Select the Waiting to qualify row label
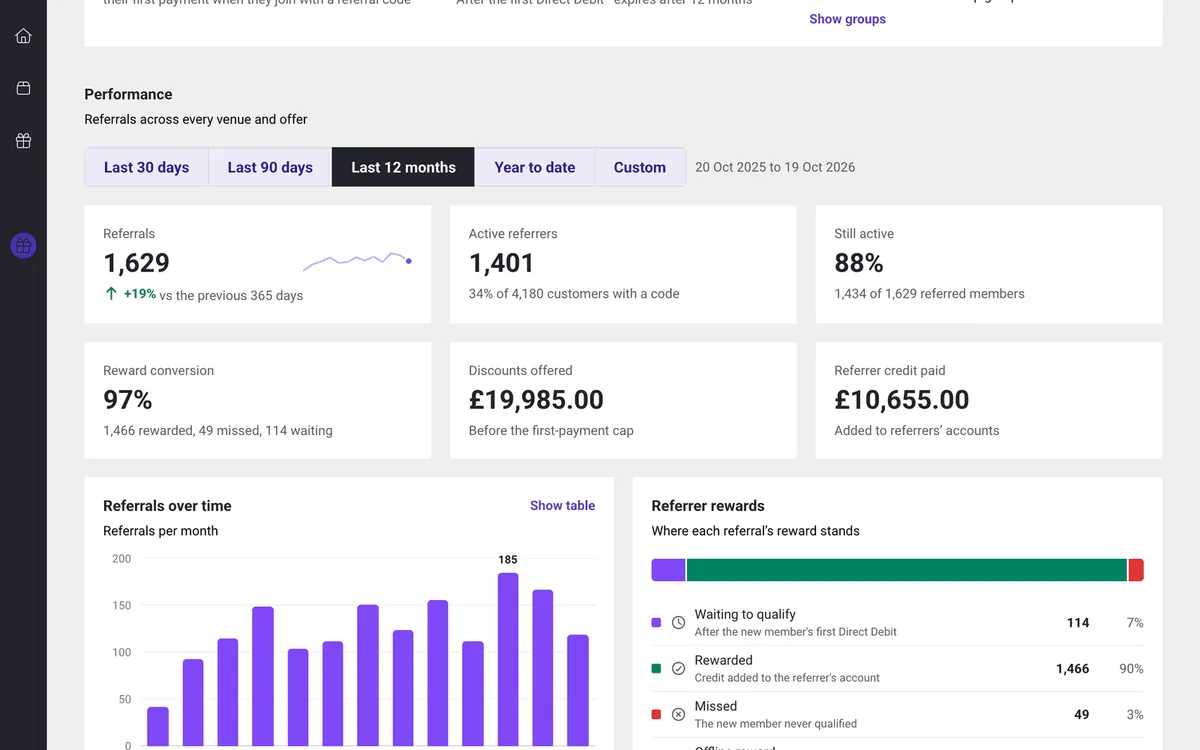This screenshot has width=1200, height=750. click(x=745, y=614)
